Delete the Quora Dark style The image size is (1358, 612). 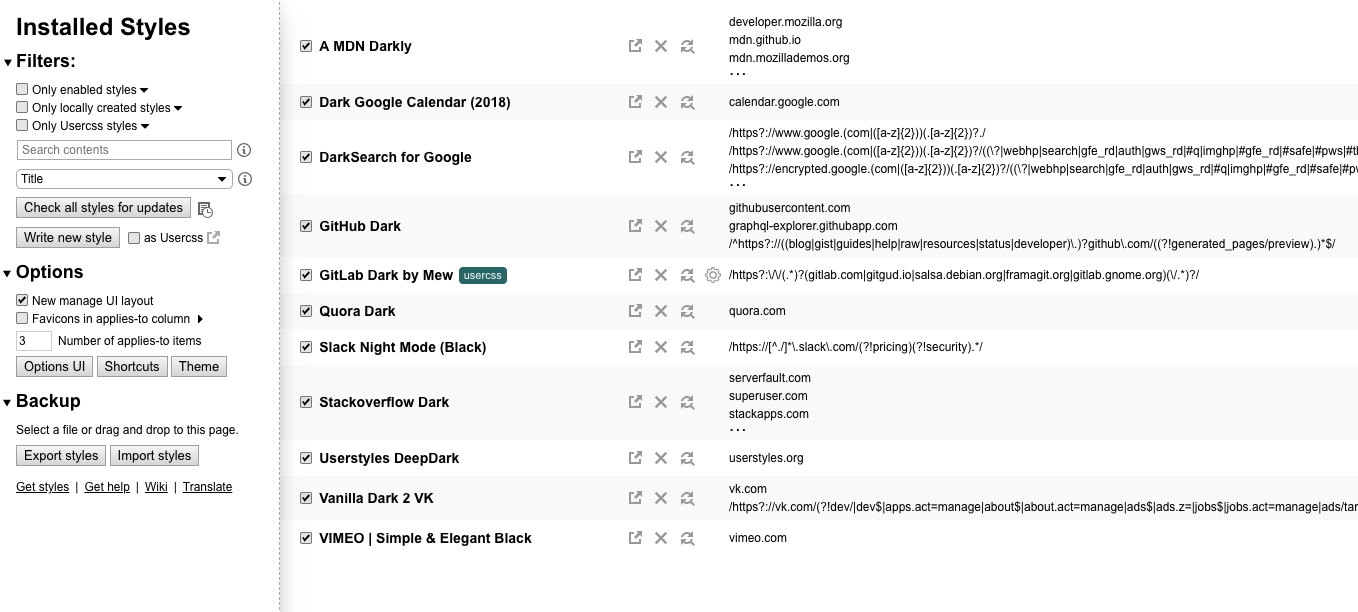(x=661, y=311)
